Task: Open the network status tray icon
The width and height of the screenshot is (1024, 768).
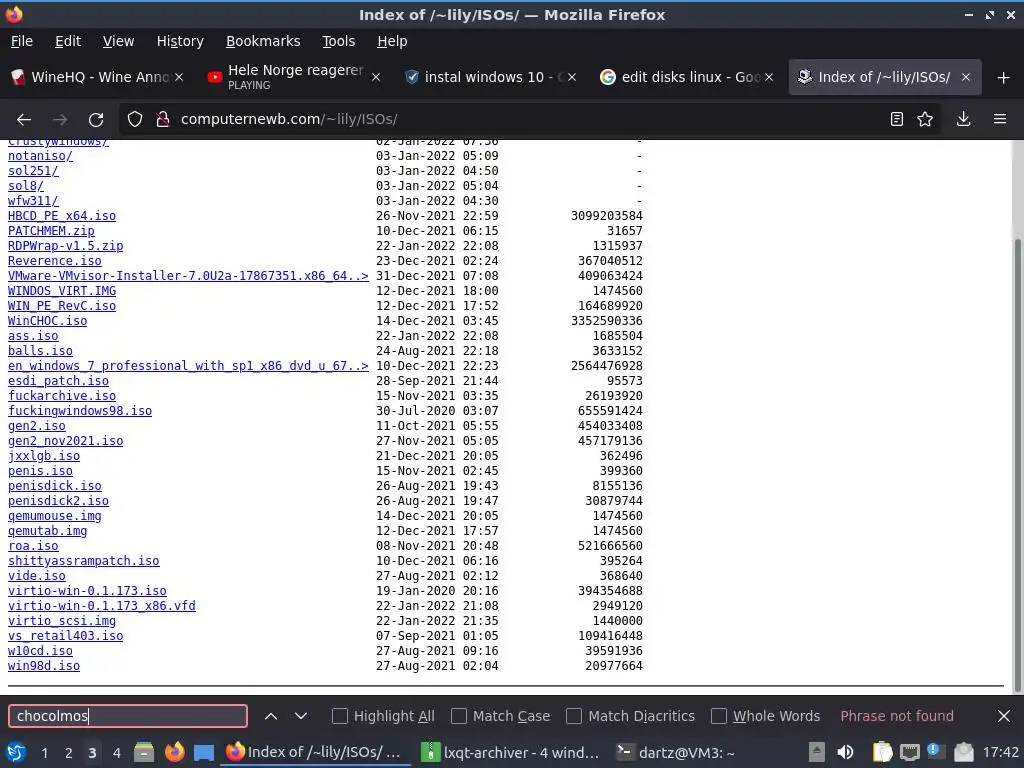Action: 909,752
